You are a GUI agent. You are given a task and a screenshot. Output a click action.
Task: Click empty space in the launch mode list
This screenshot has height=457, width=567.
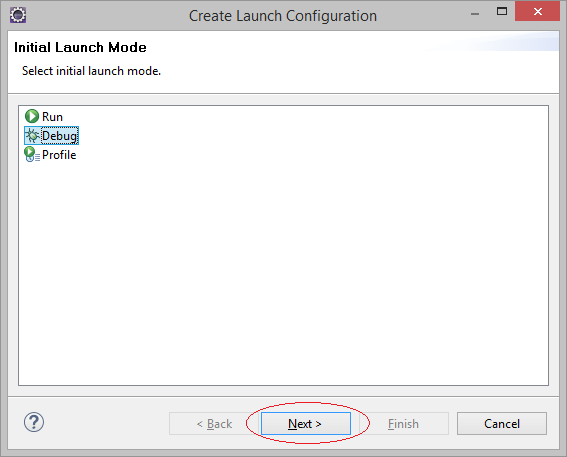point(284,268)
